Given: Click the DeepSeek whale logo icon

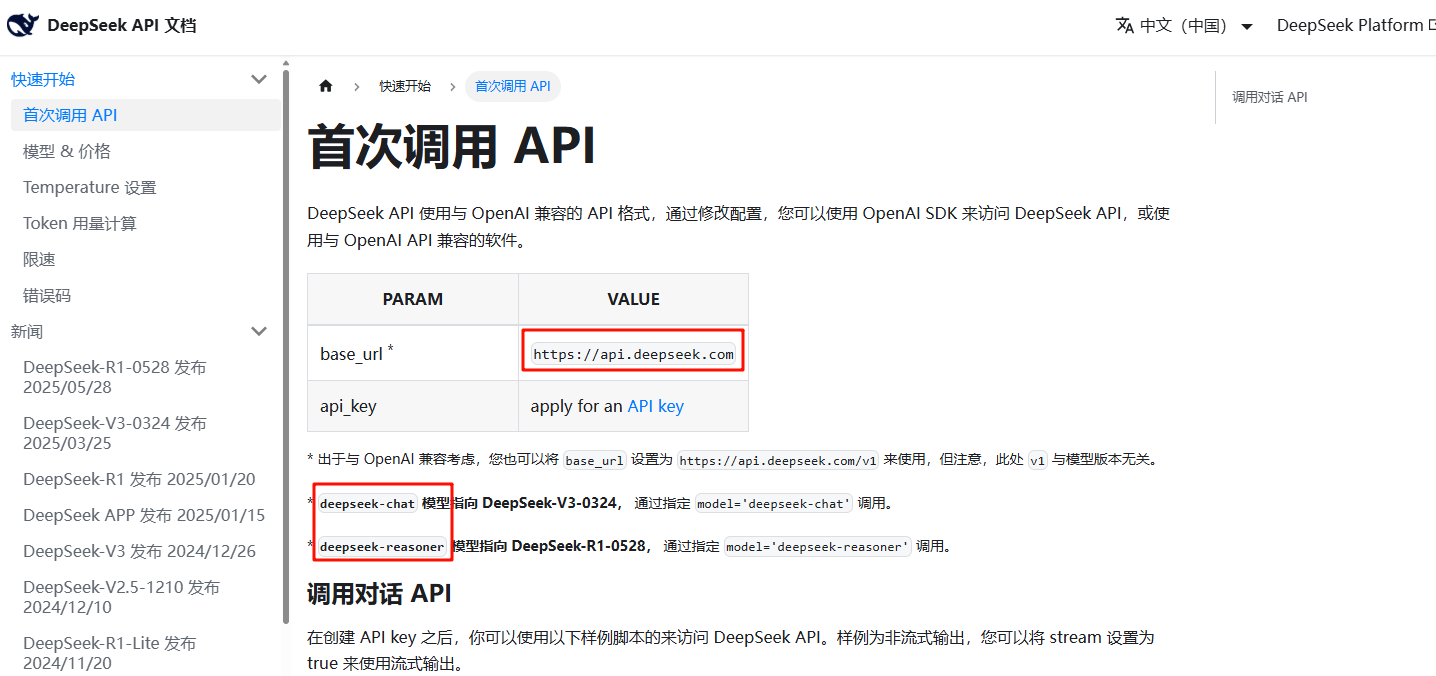Looking at the screenshot, I should tap(23, 25).
